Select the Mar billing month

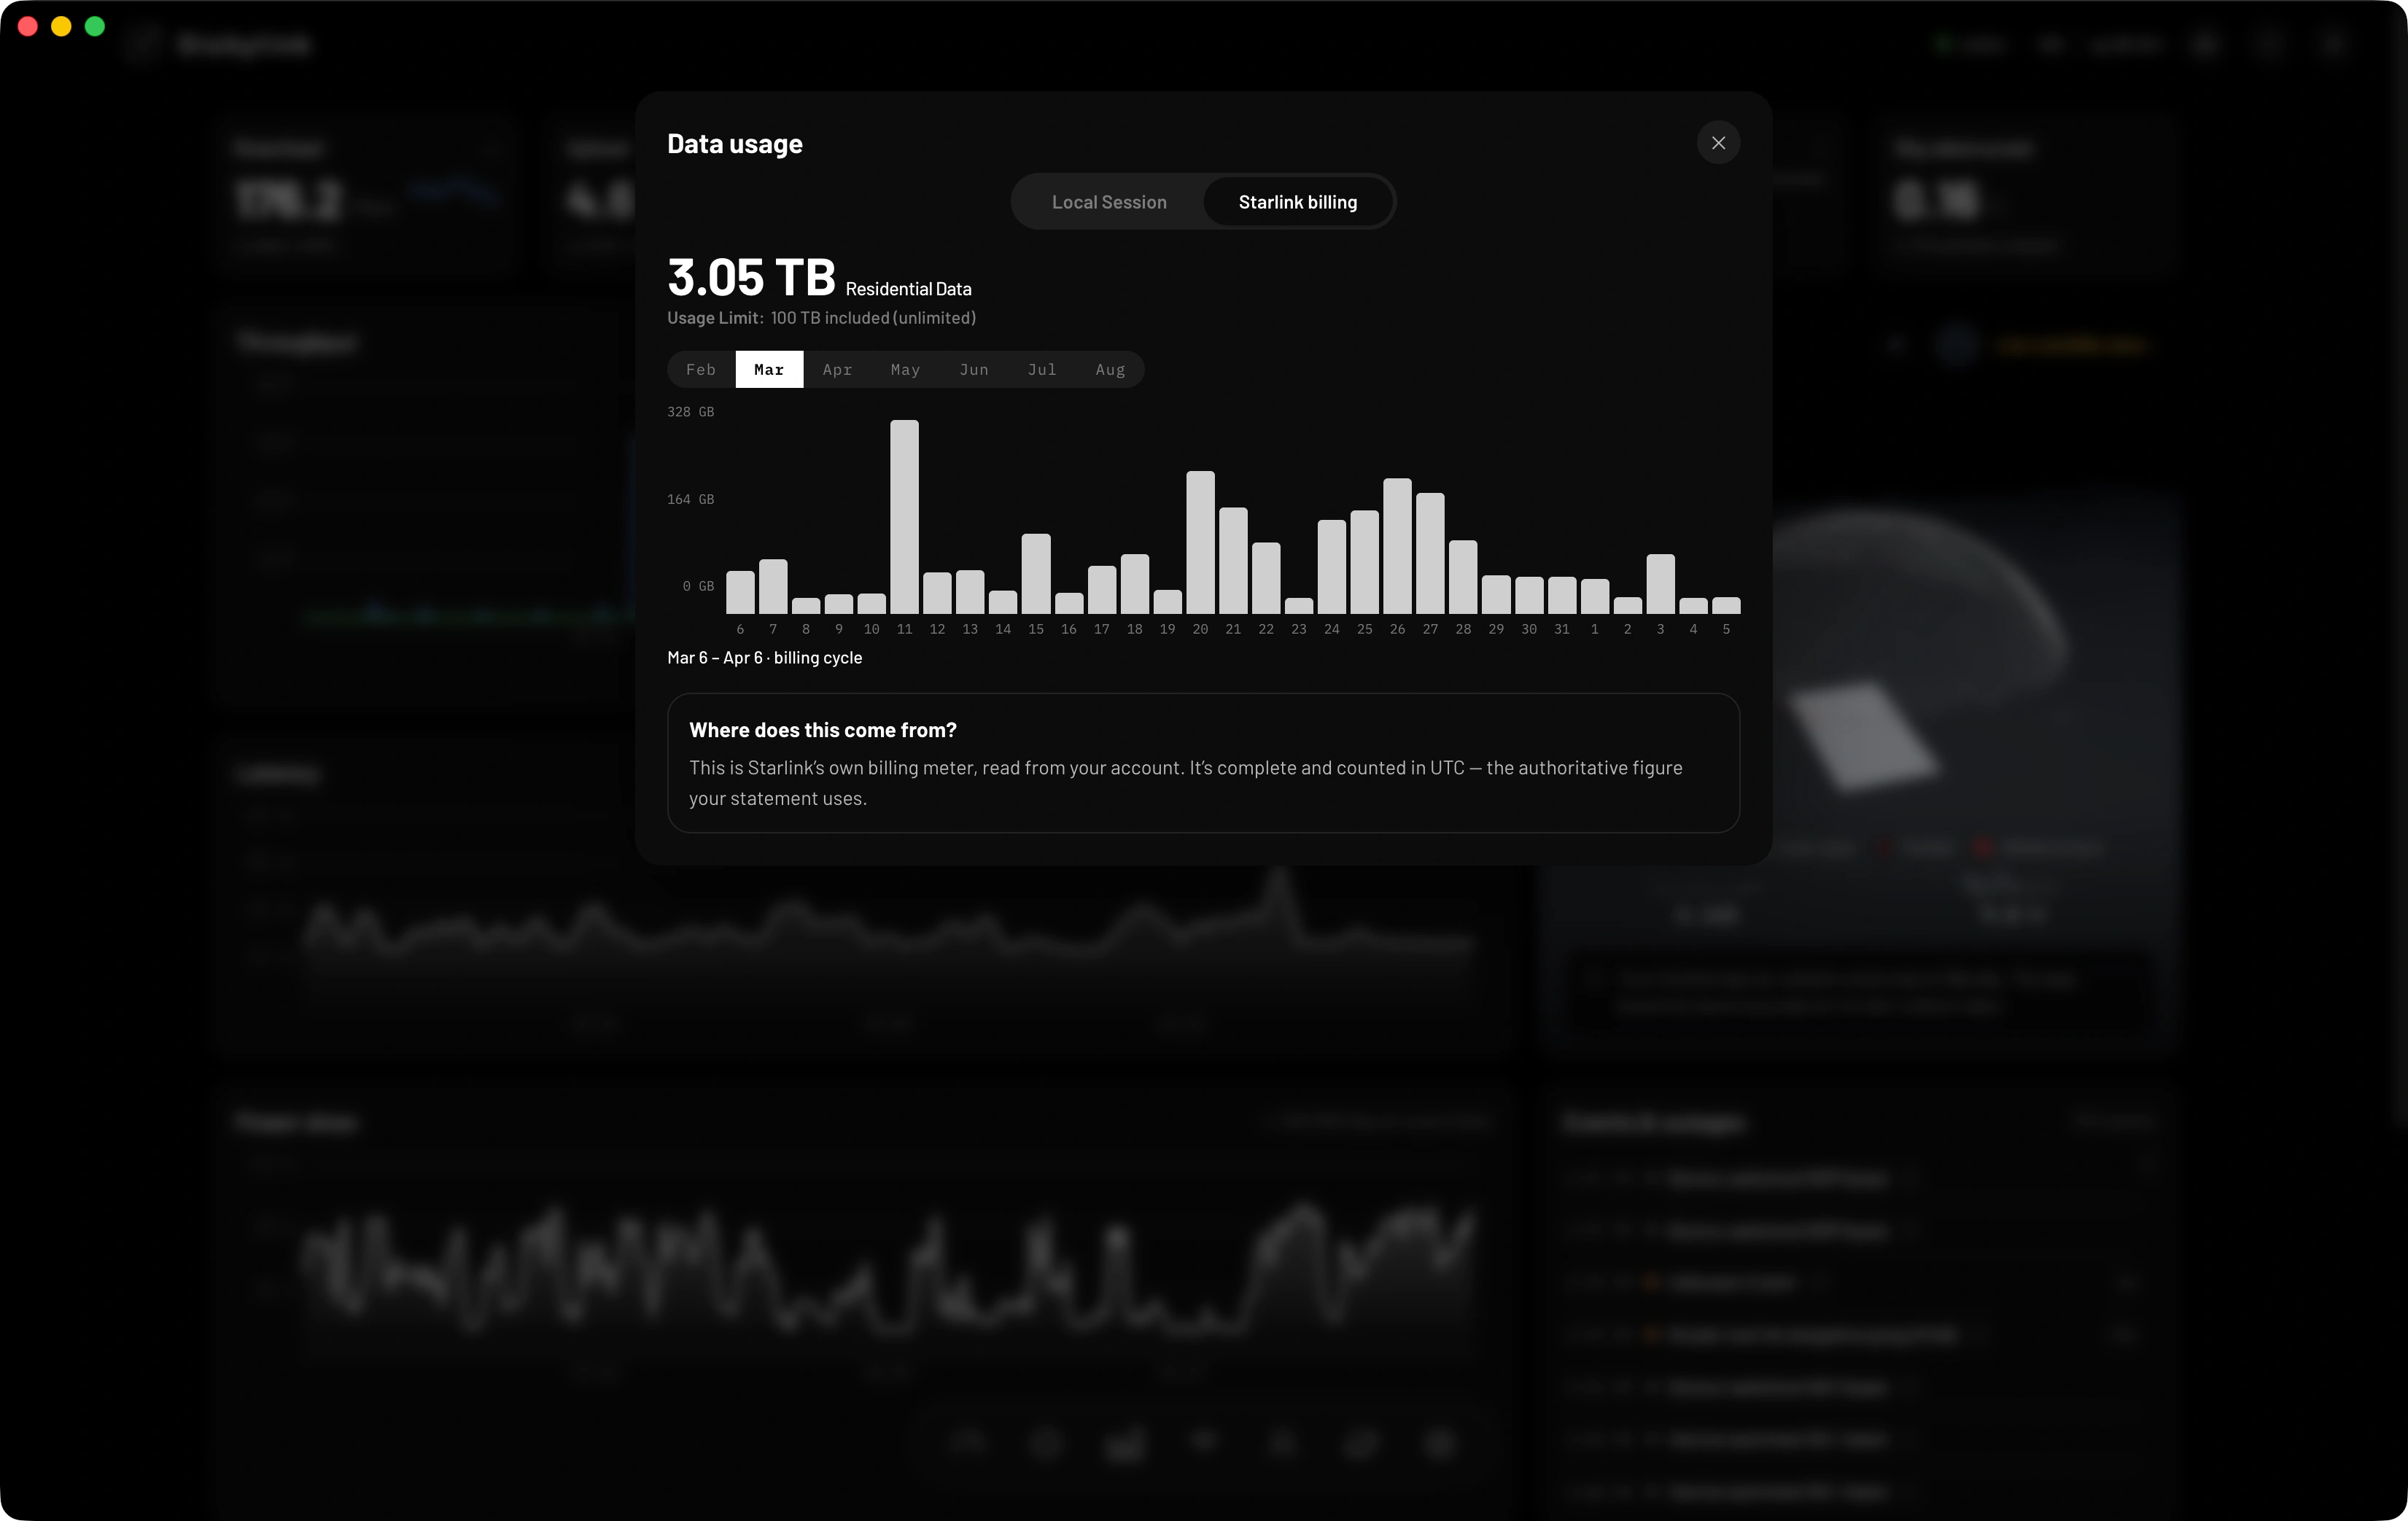(769, 369)
